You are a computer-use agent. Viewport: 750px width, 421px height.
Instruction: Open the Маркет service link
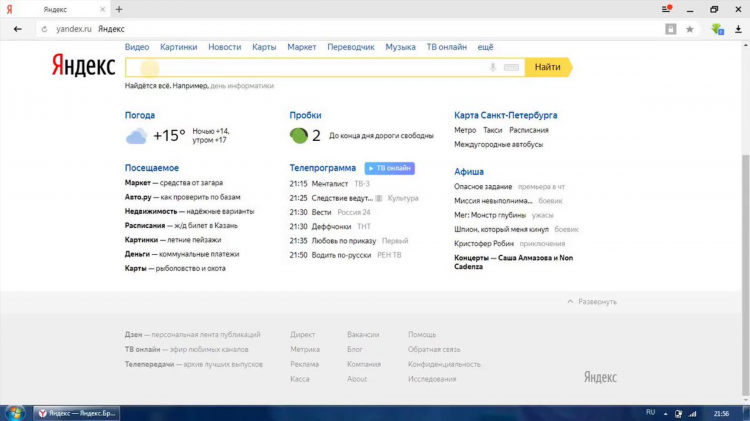pyautogui.click(x=301, y=47)
